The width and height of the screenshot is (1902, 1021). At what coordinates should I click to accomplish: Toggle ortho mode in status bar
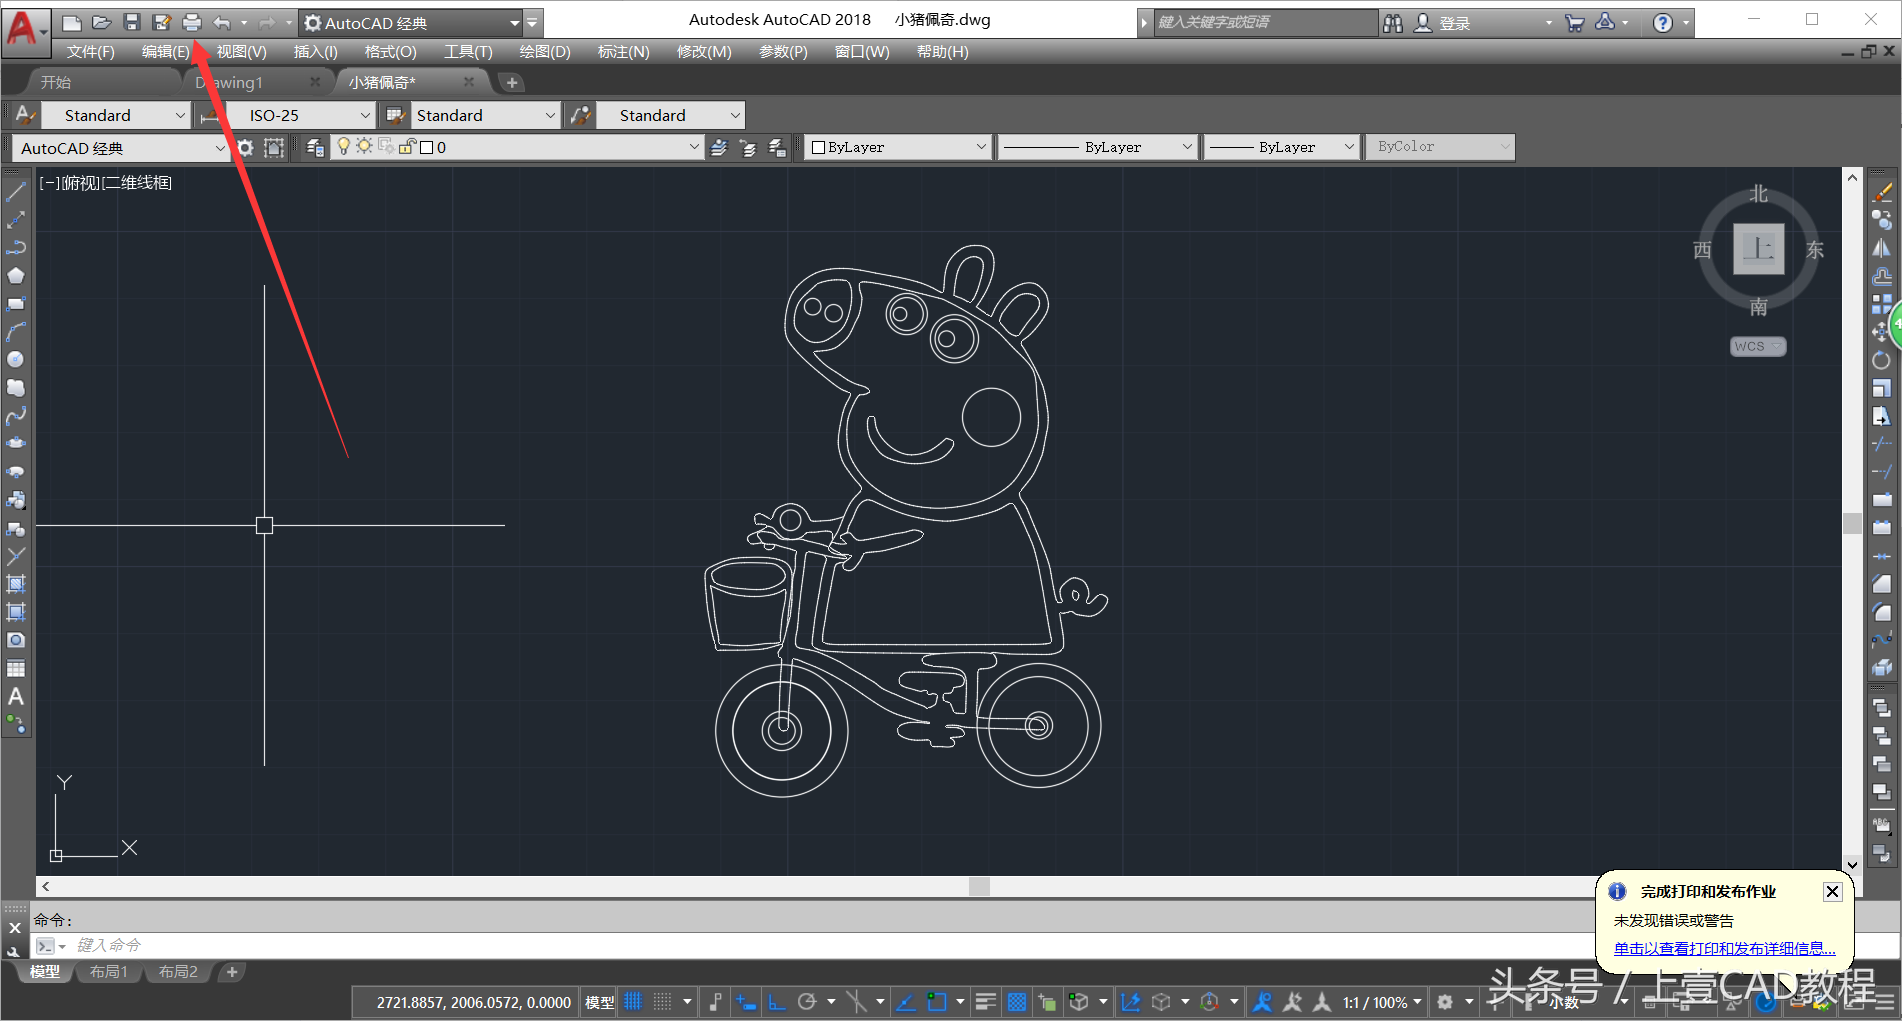pos(777,1001)
